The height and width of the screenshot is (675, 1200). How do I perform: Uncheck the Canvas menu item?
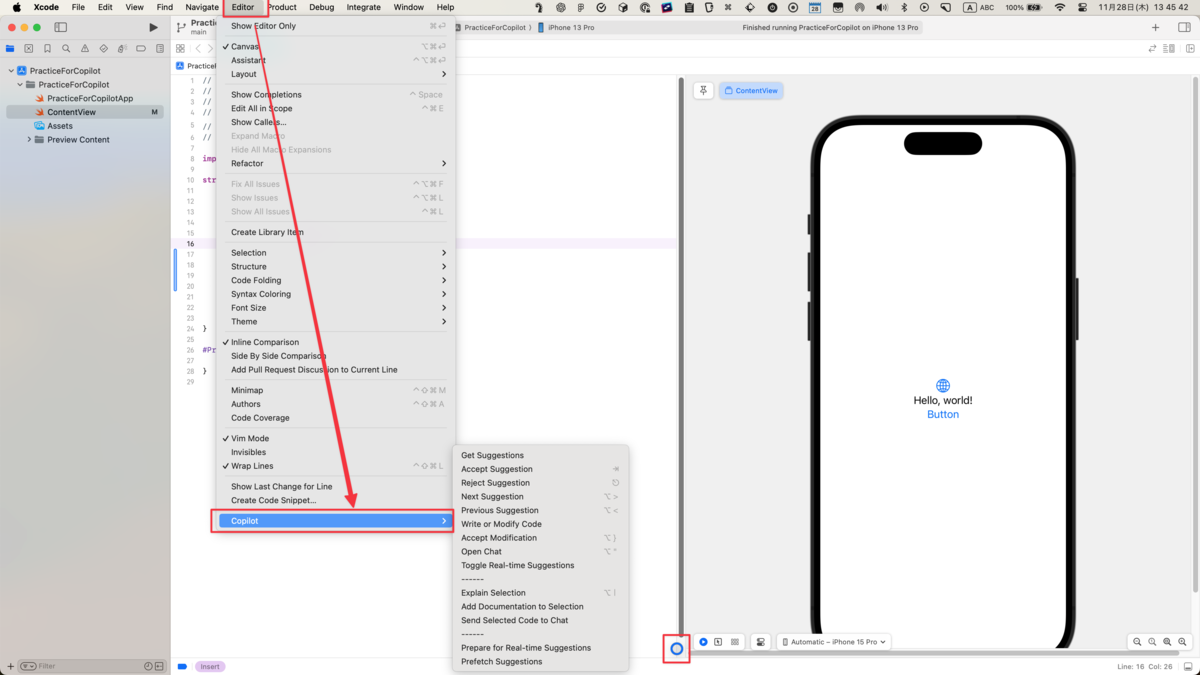coord(333,46)
